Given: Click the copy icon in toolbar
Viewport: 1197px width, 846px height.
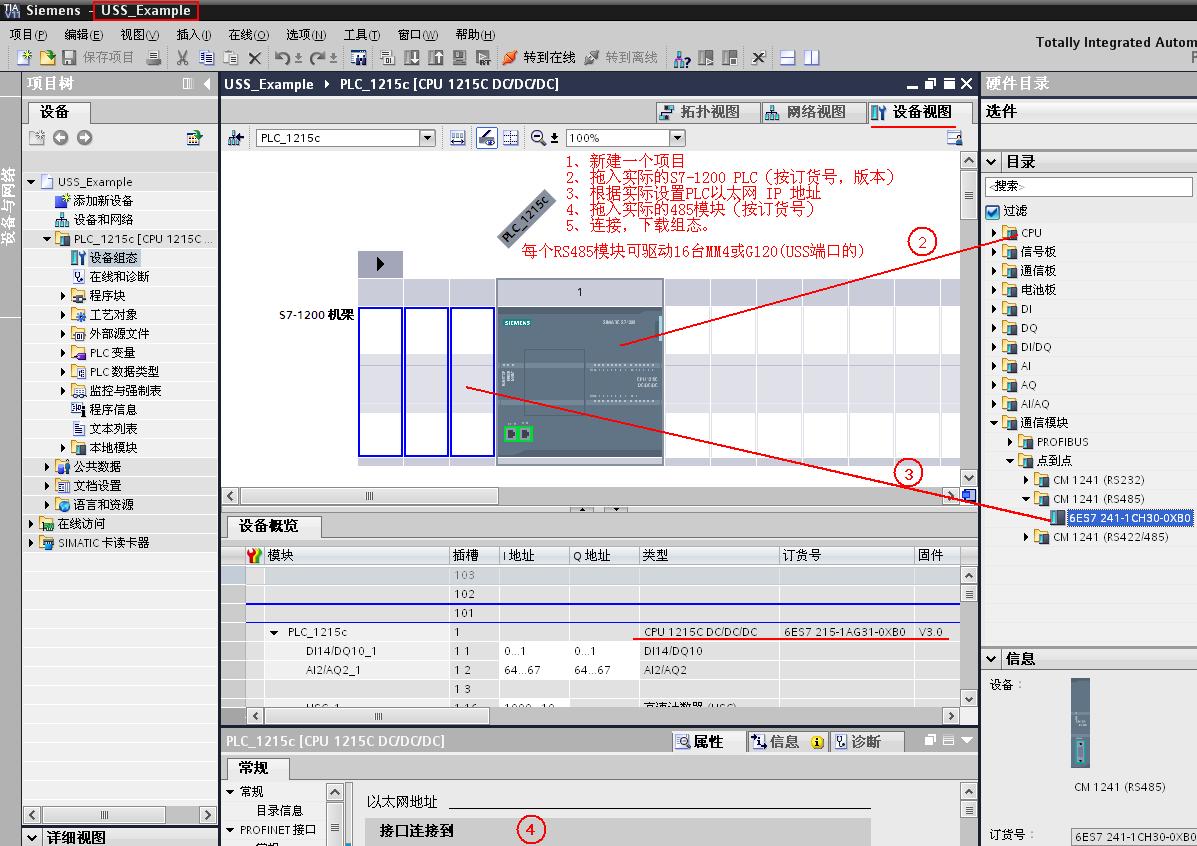Looking at the screenshot, I should [x=206, y=57].
